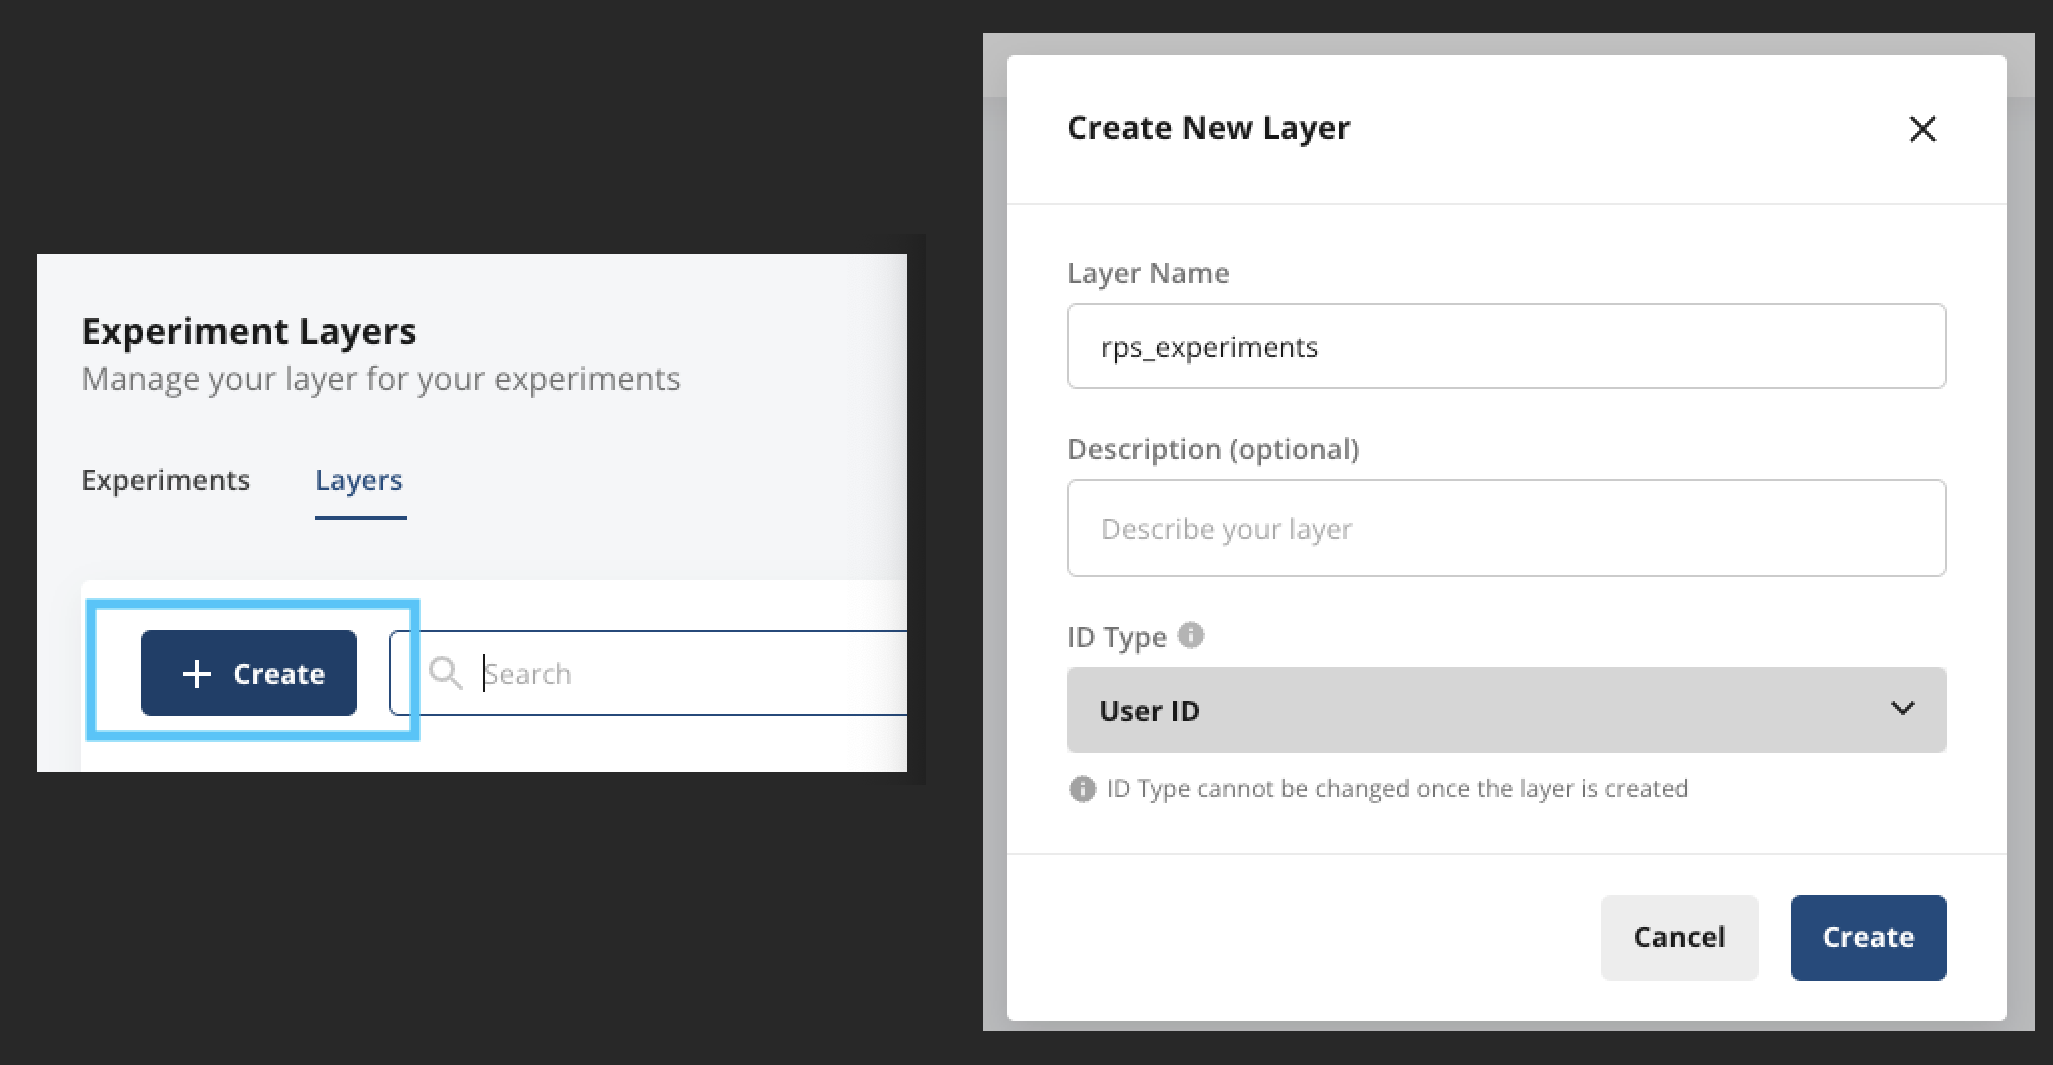Screen dimensions: 2053x1065
Task: Click the 'Describe your layer' description field
Action: (1505, 528)
